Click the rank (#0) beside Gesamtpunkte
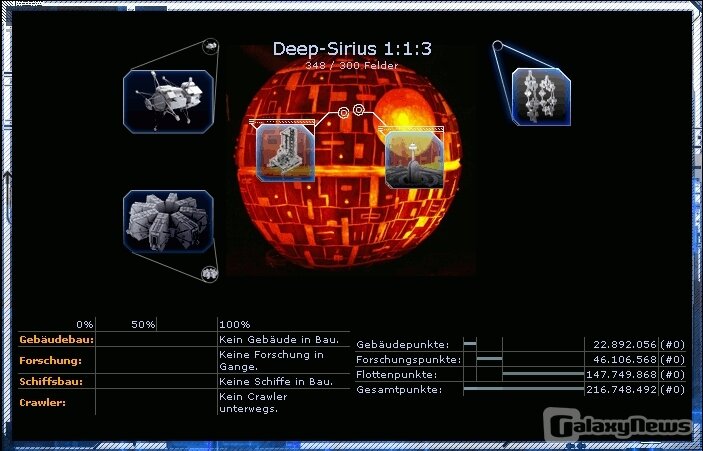The image size is (703, 451). [x=672, y=390]
